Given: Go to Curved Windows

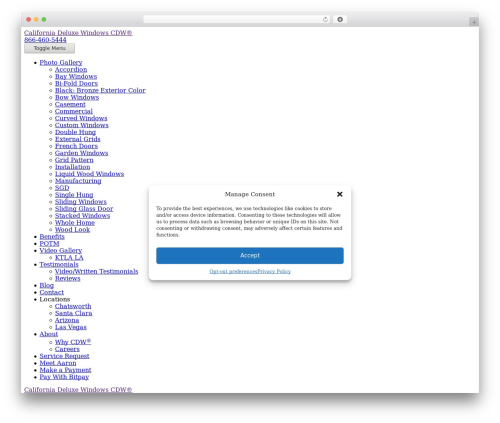Looking at the screenshot, I should point(81,118).
